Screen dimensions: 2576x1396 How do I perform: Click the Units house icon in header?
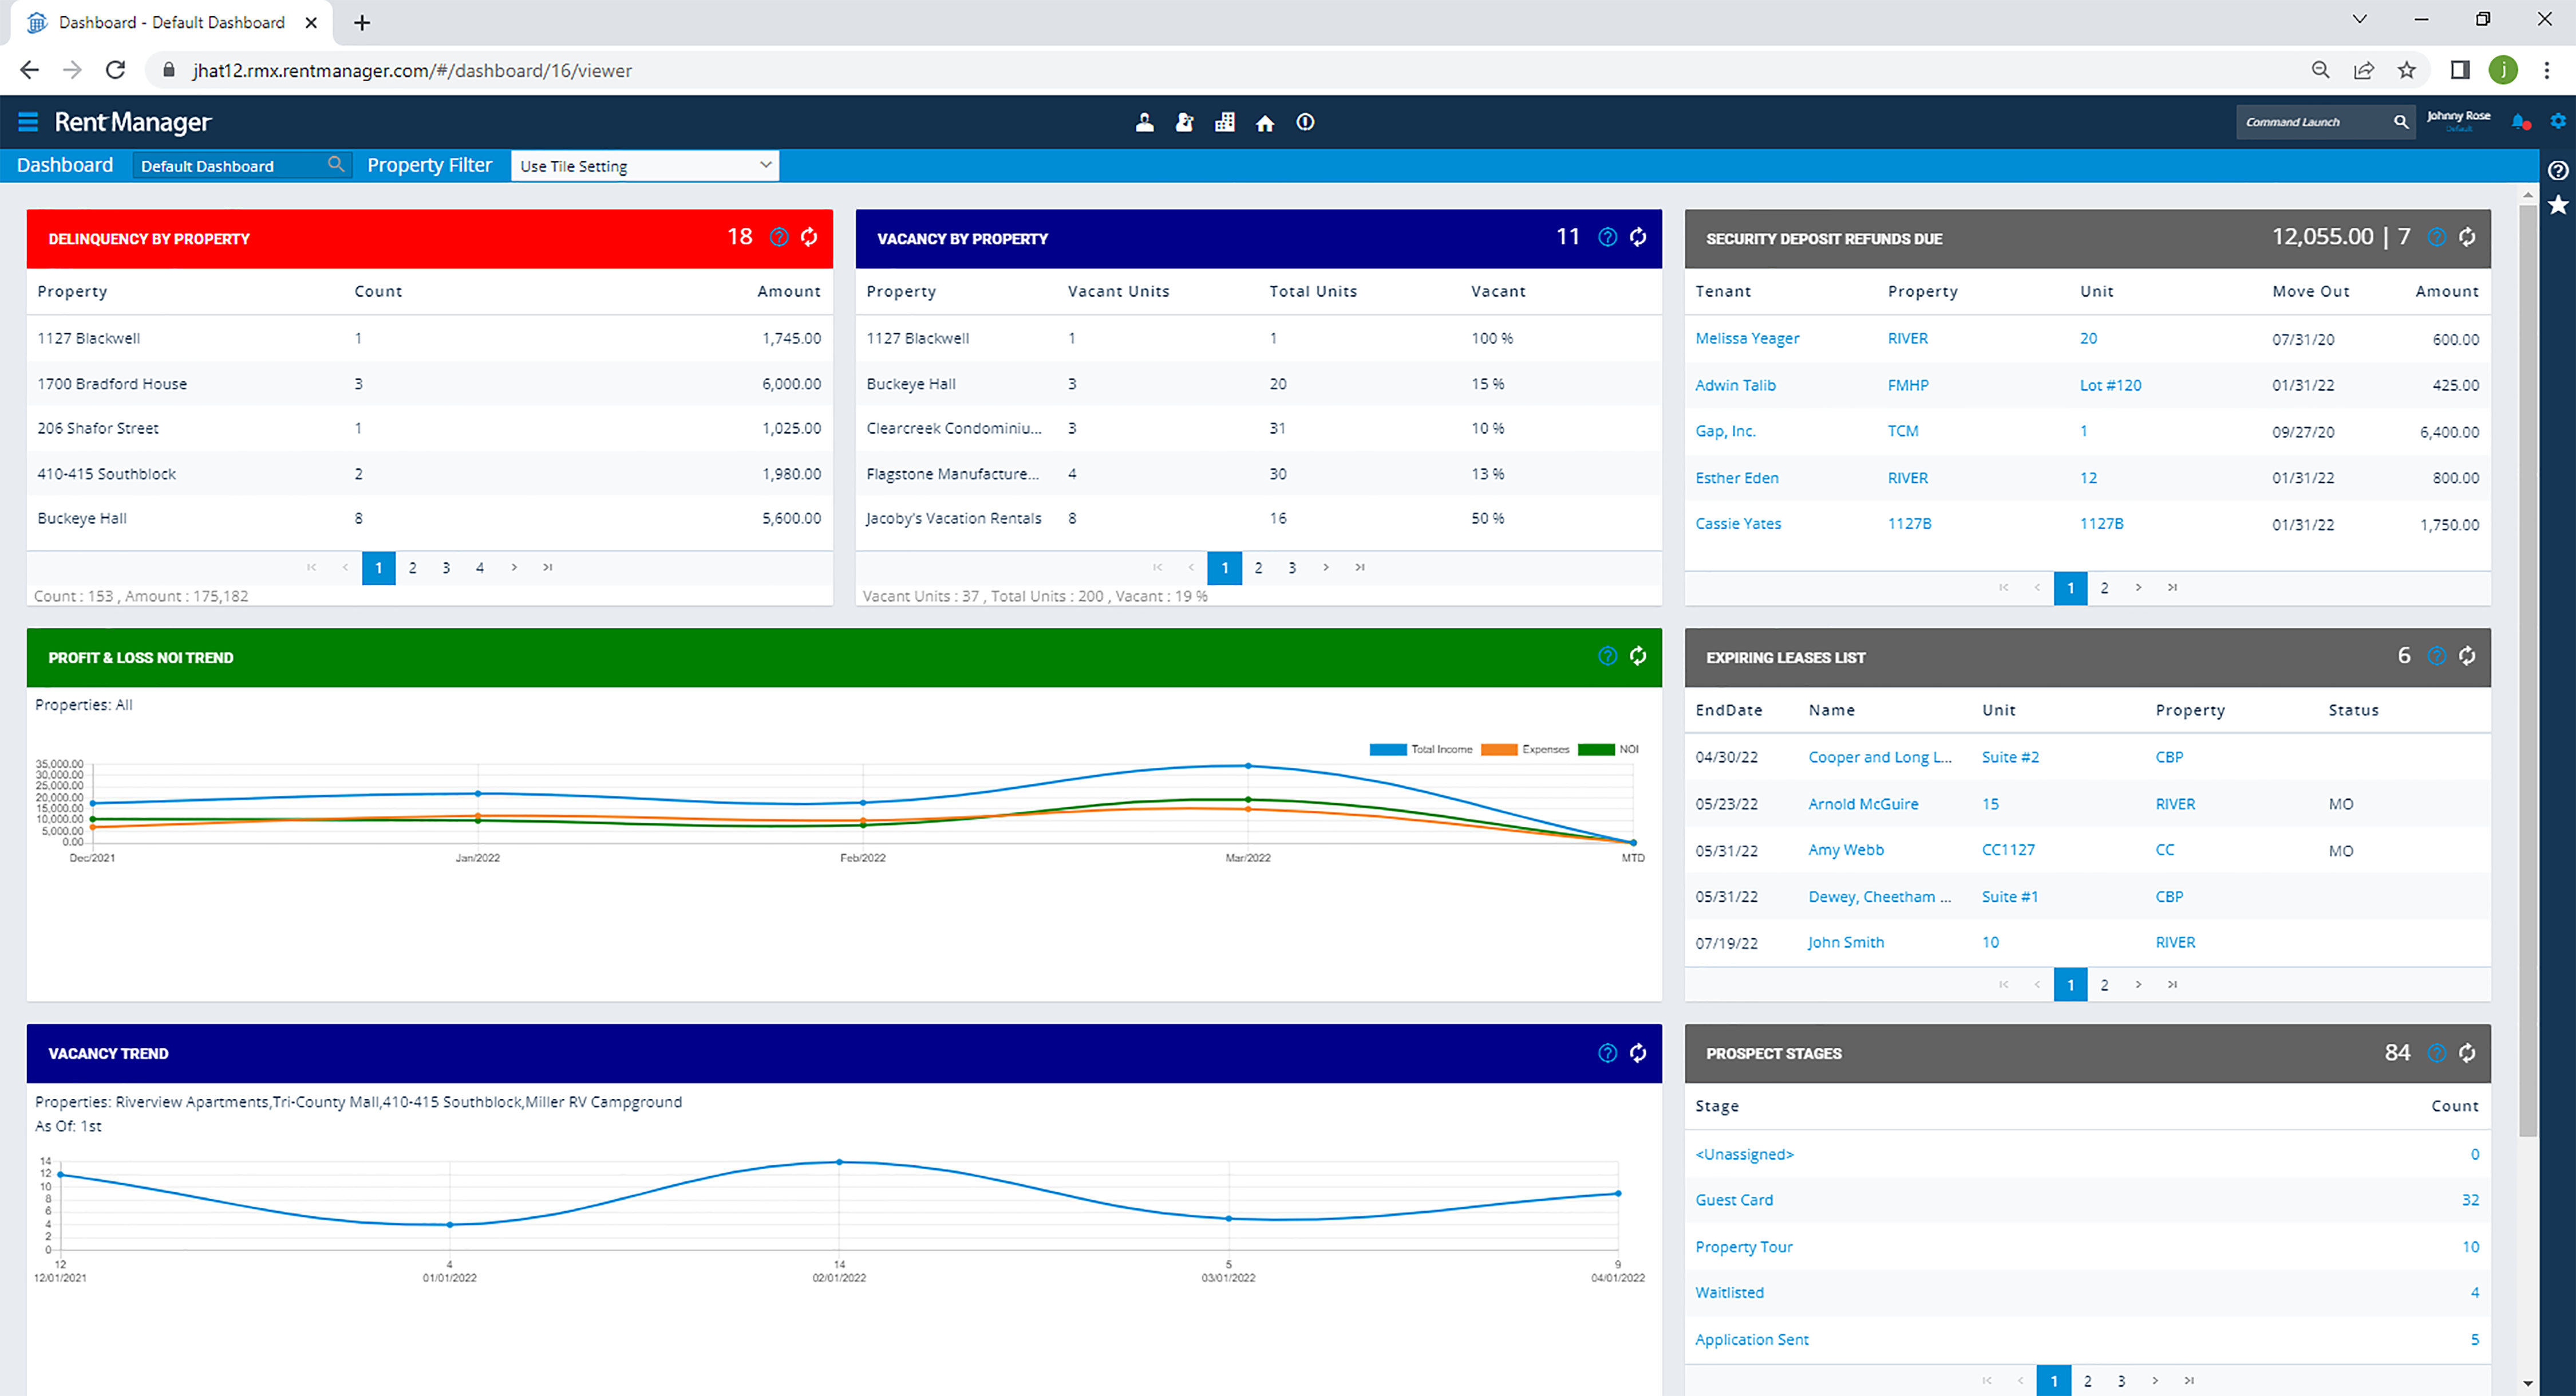point(1265,122)
